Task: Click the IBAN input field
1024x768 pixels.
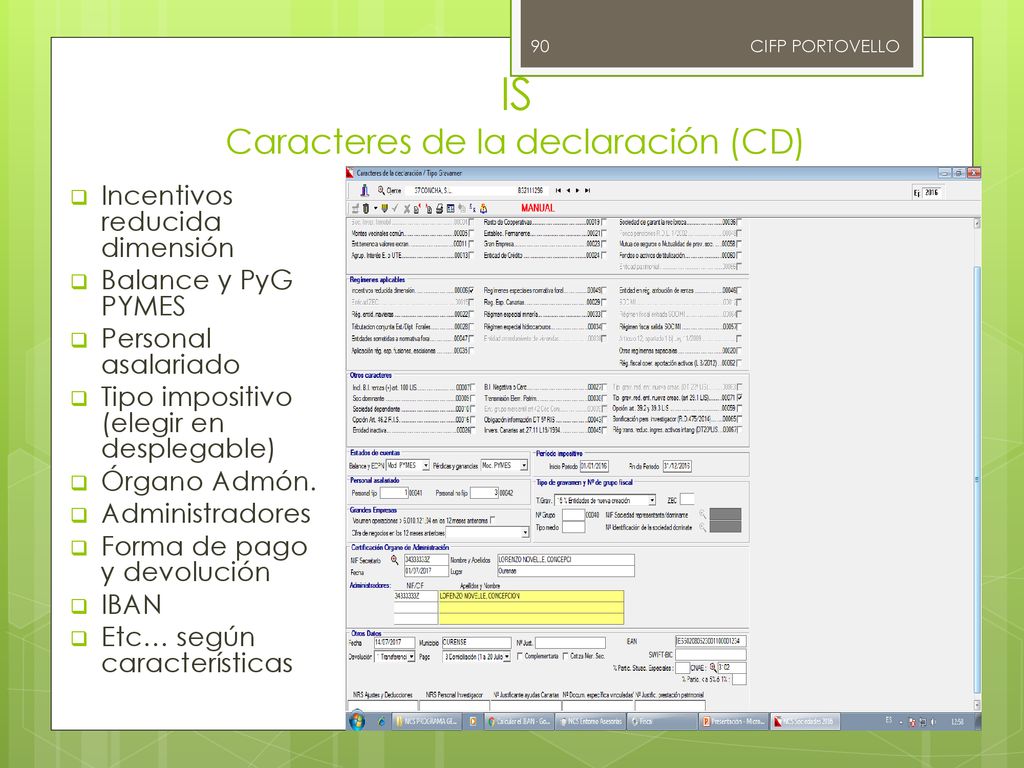Action: [x=711, y=641]
